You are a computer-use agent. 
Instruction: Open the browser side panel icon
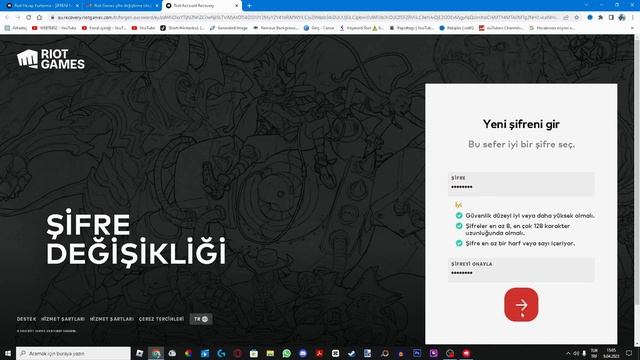click(x=611, y=18)
